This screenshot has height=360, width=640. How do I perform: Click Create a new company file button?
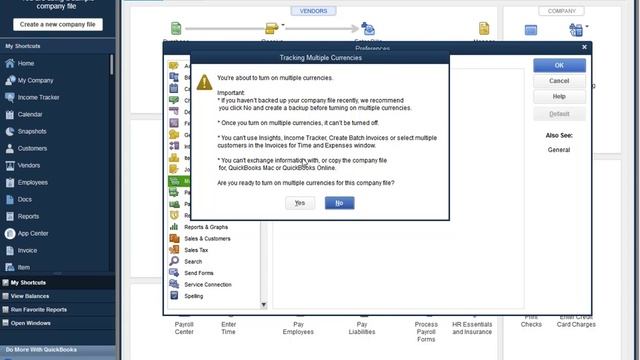(58, 24)
